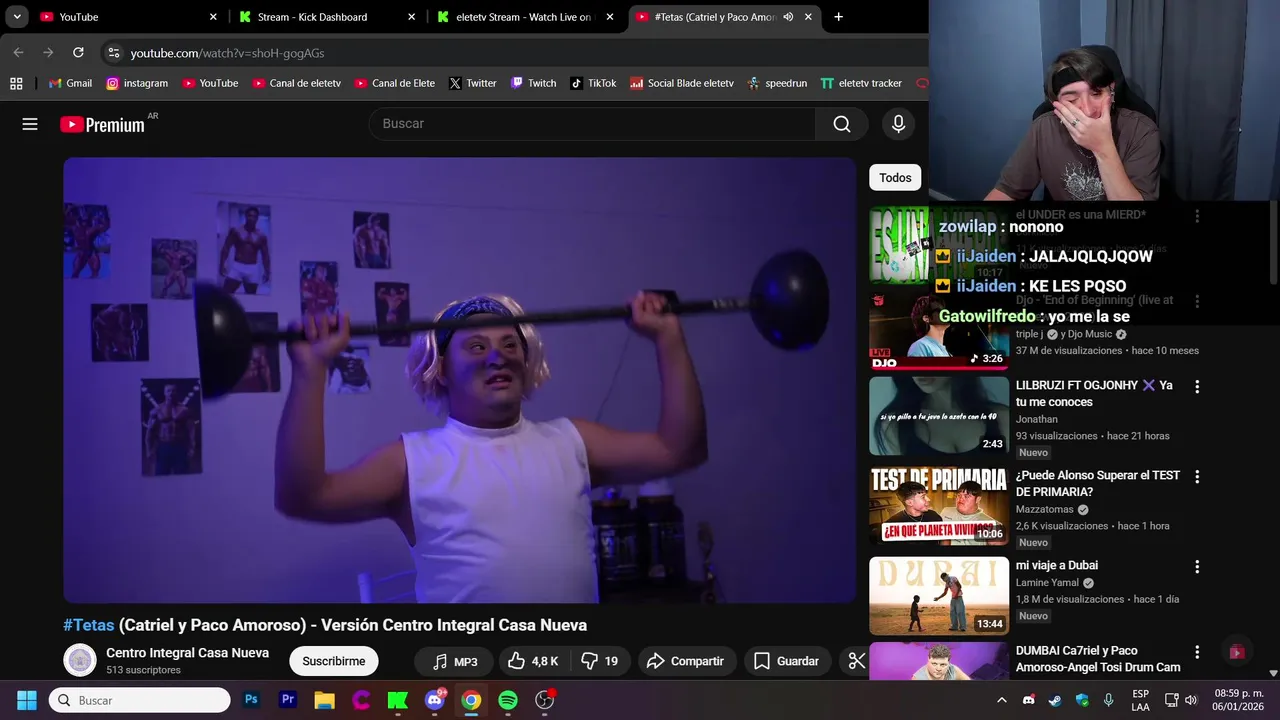The width and height of the screenshot is (1280, 720).
Task: Open Centro Integral Casa Nueva channel avatar
Action: [x=80, y=660]
